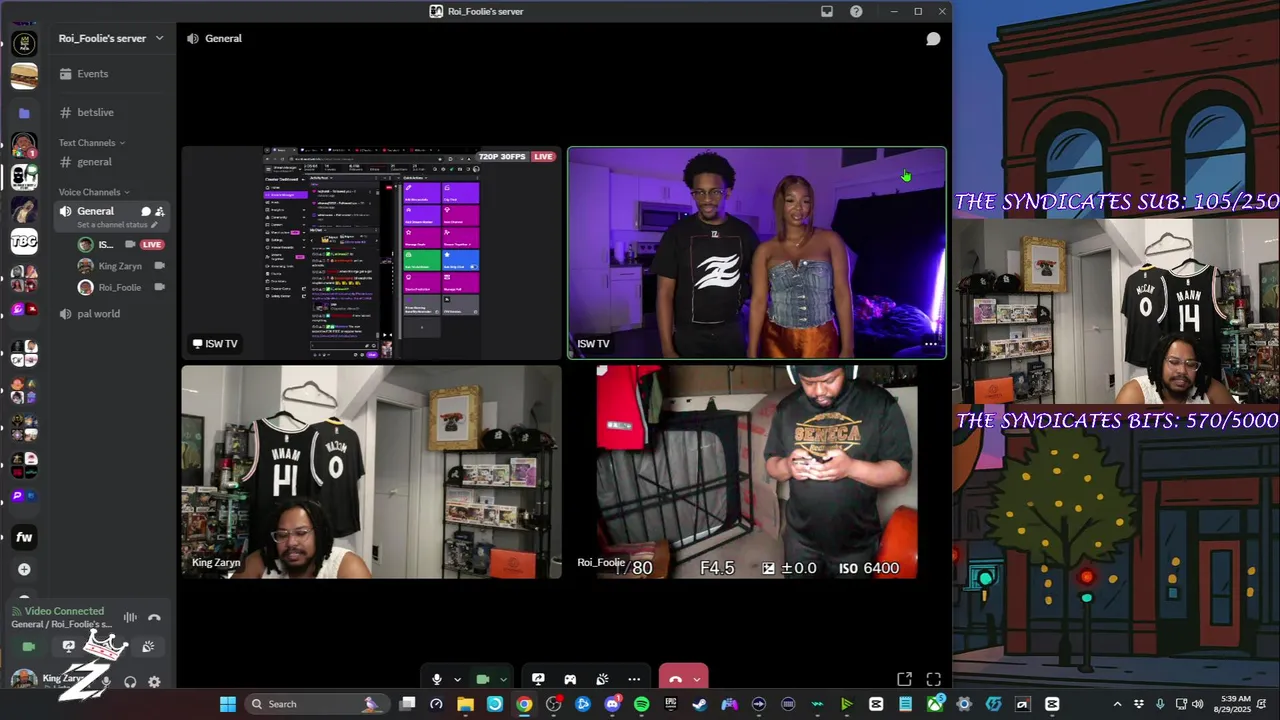Open the Windows Start menu

click(x=227, y=704)
